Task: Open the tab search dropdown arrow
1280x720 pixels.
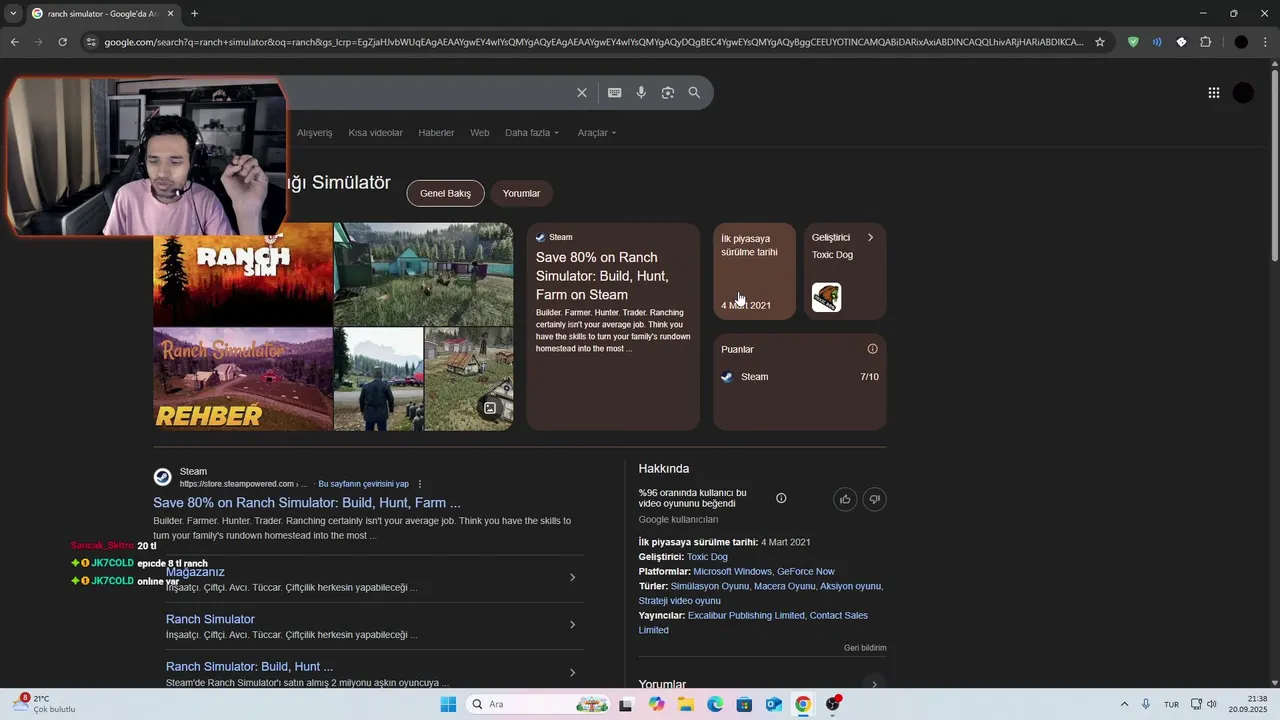Action: [x=13, y=13]
